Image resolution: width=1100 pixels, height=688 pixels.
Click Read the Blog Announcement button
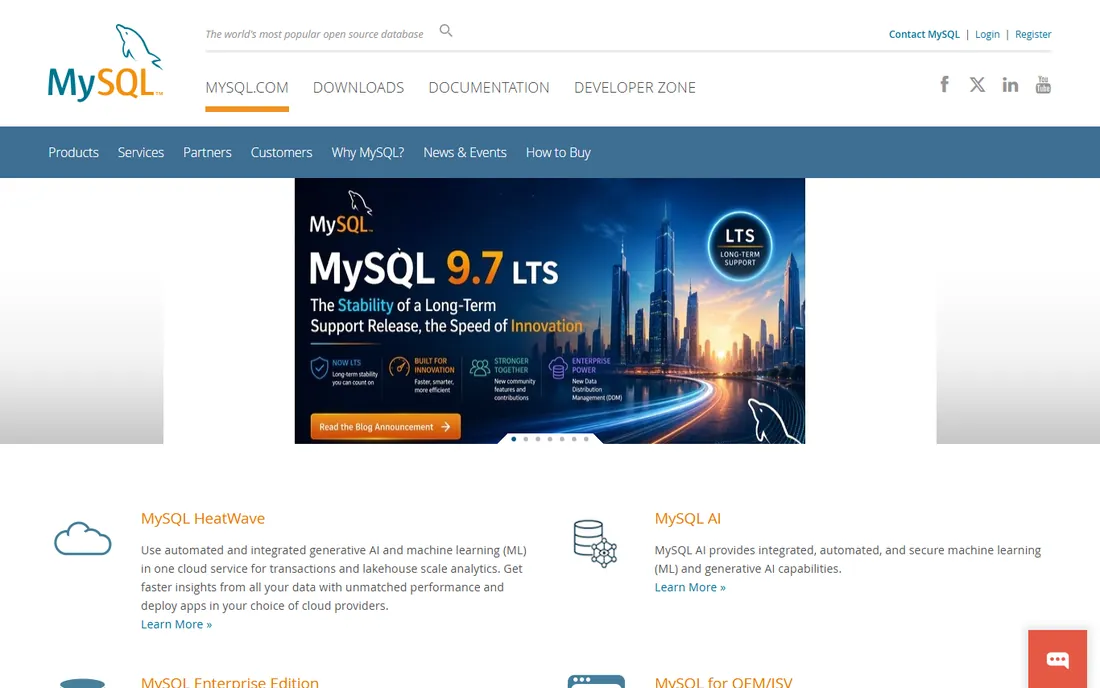(385, 426)
